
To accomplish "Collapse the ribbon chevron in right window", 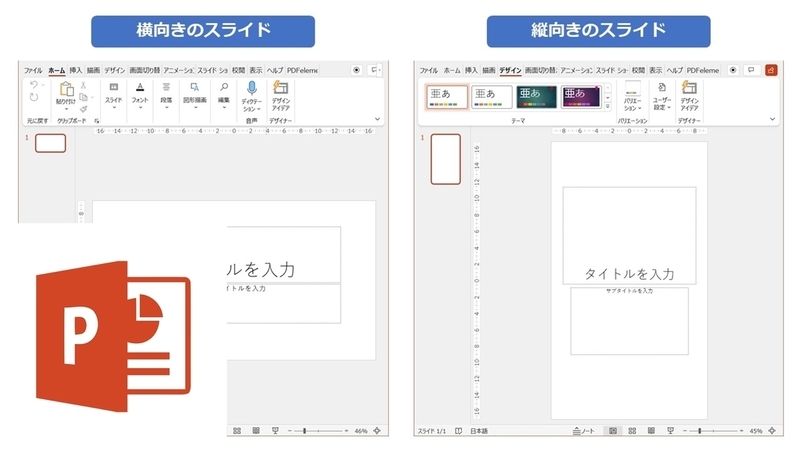I will (x=772, y=119).
